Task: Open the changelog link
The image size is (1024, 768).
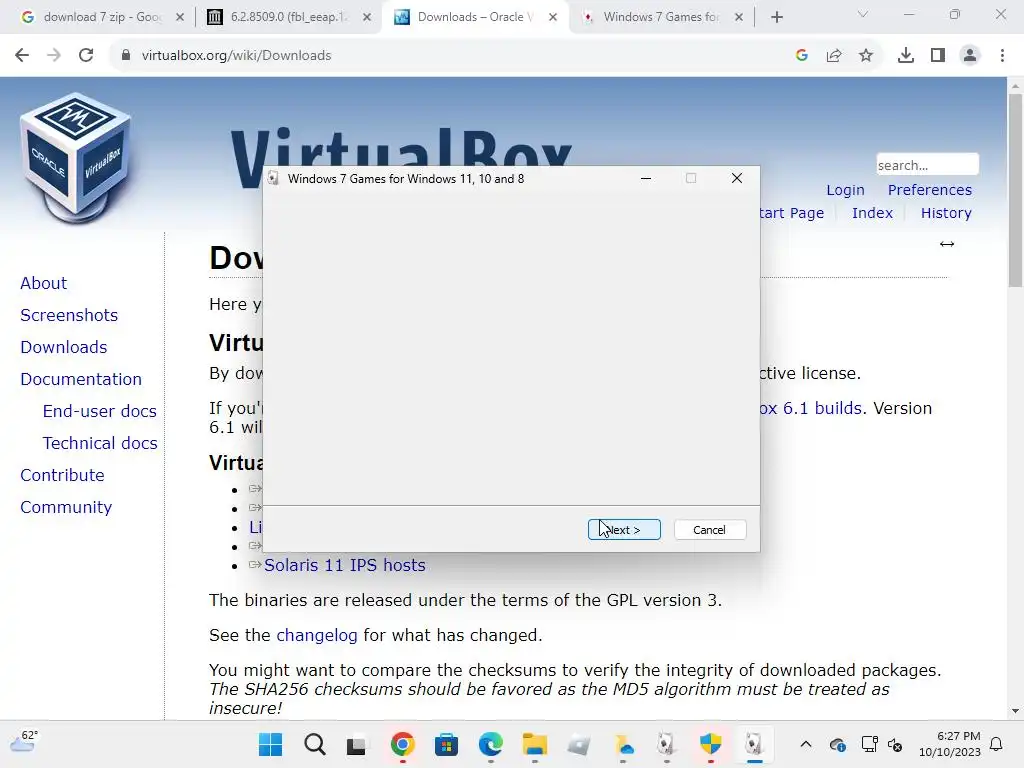Action: [x=317, y=635]
